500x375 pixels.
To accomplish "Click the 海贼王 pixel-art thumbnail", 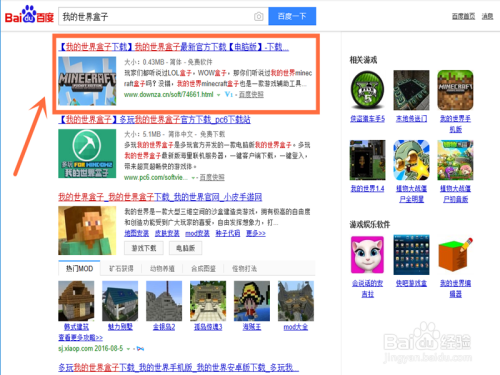I will [252, 301].
